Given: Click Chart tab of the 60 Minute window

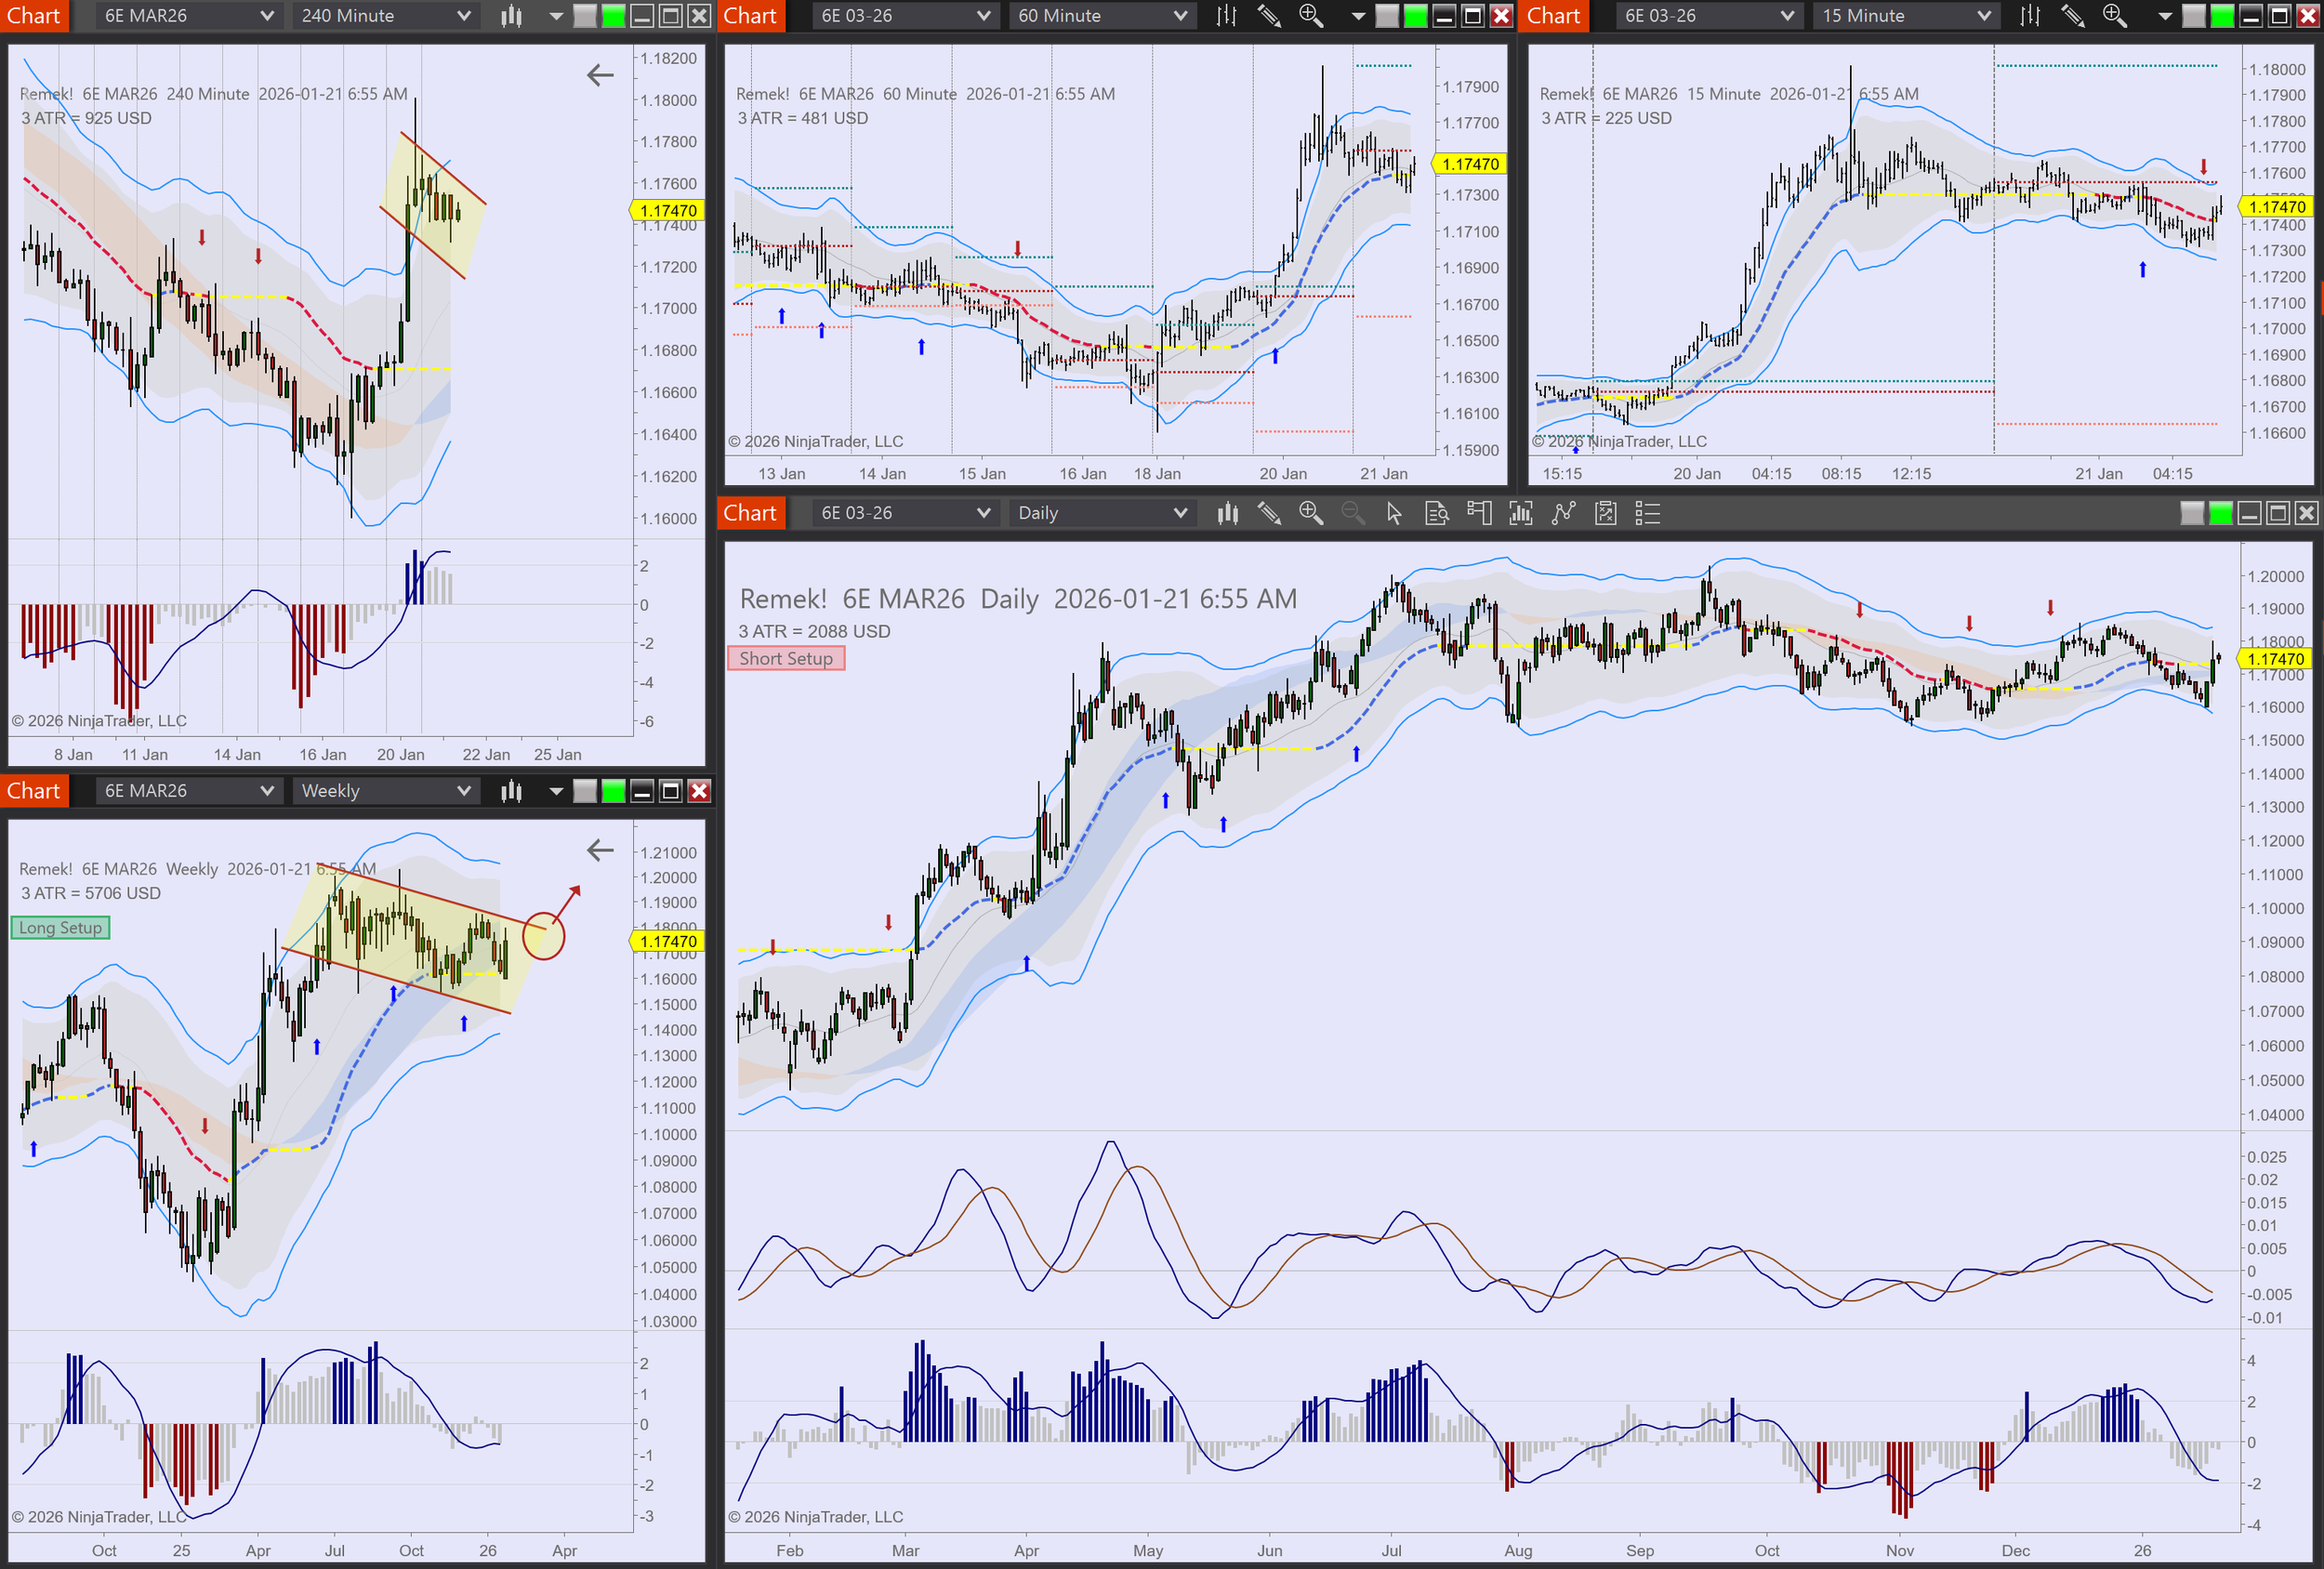Looking at the screenshot, I should tap(750, 16).
